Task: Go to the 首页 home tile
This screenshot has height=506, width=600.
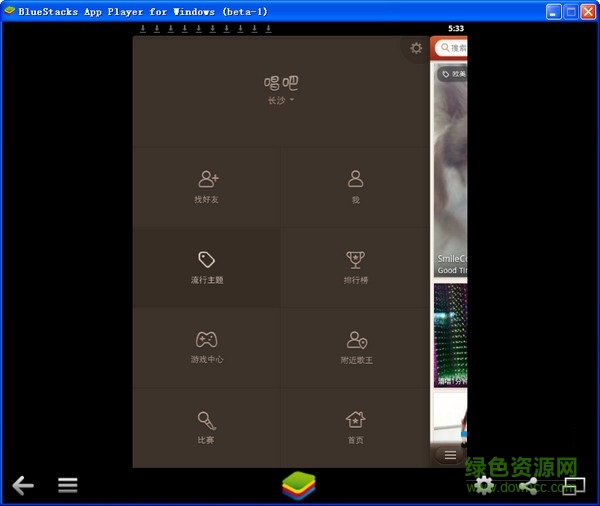Action: click(355, 427)
